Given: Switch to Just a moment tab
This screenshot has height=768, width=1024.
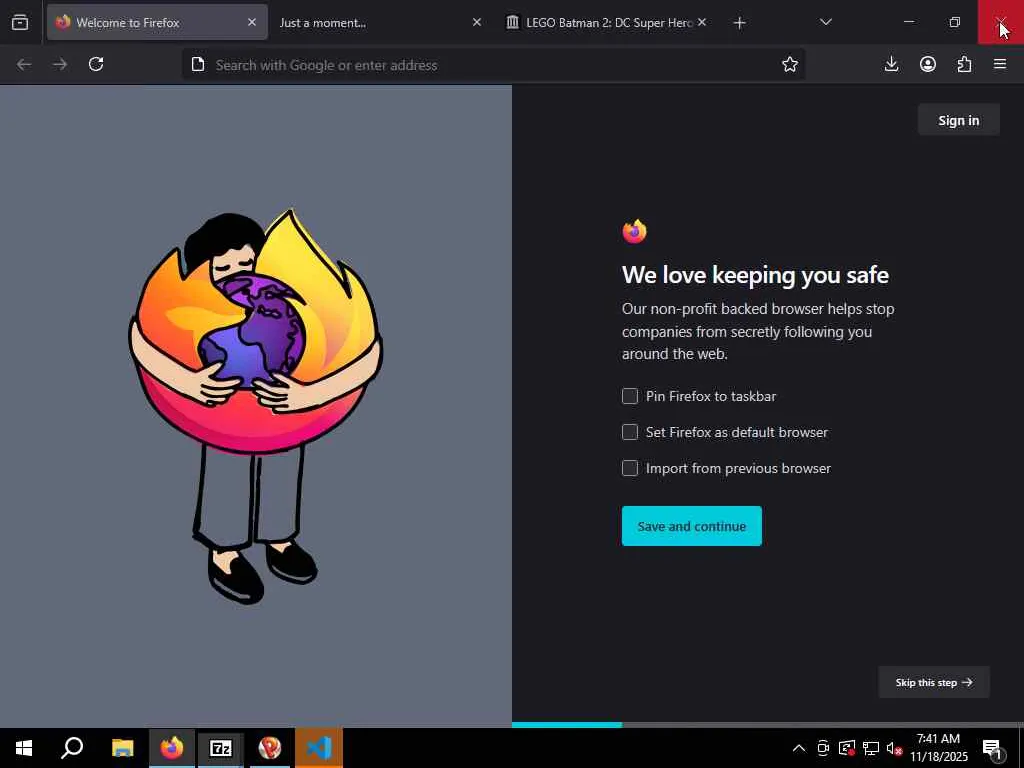Looking at the screenshot, I should 381,22.
